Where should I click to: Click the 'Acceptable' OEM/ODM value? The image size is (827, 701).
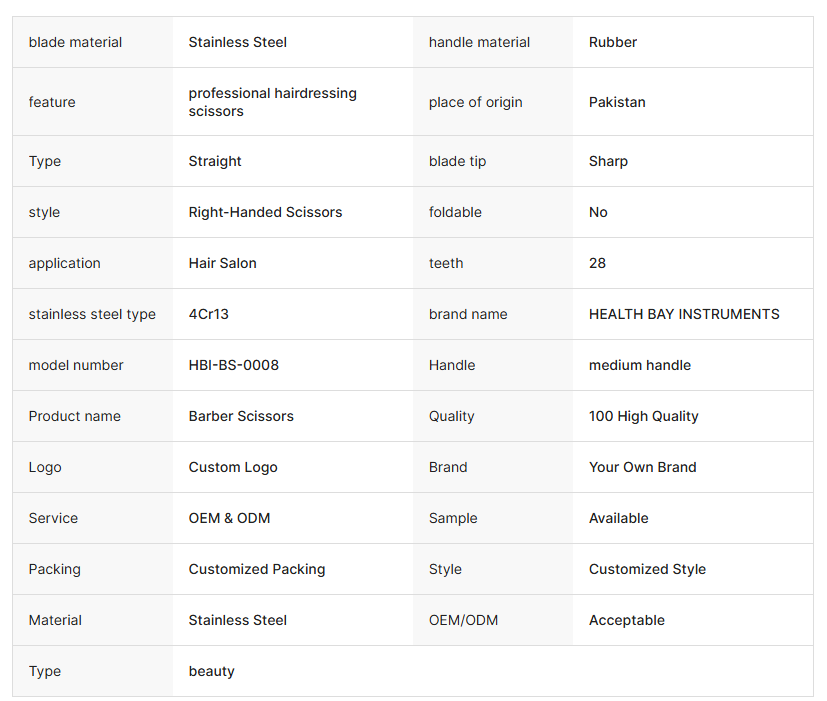point(627,620)
